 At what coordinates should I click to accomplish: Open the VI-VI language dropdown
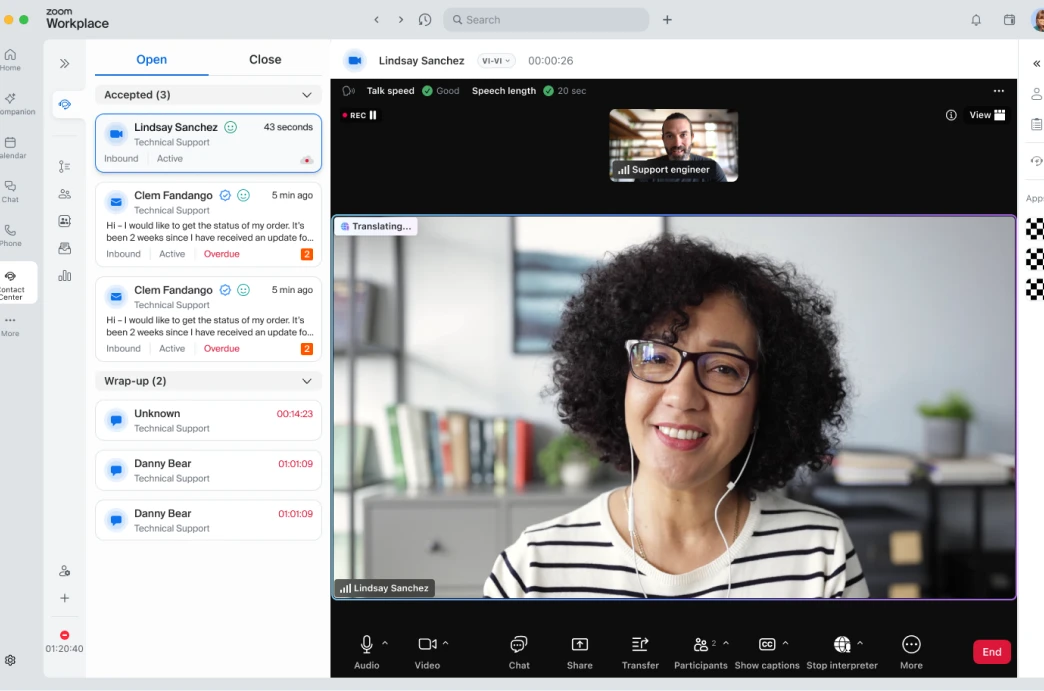496,61
